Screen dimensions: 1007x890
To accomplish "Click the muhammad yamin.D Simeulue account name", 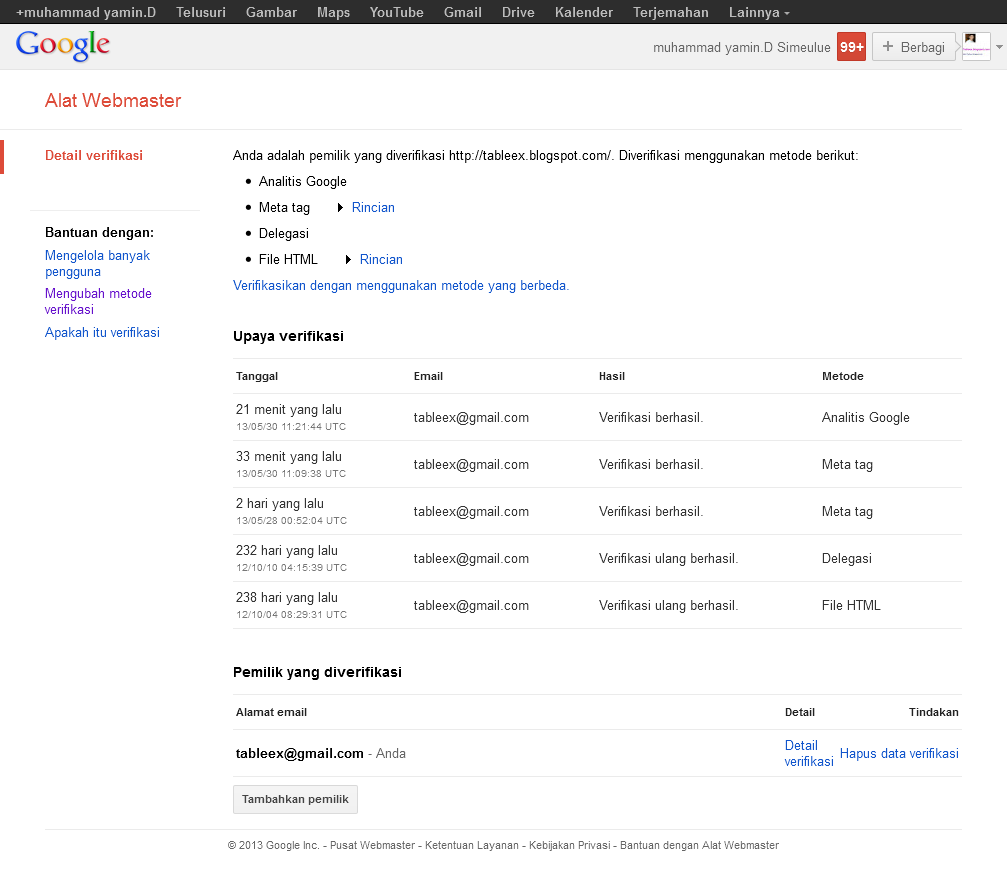I will pos(742,48).
